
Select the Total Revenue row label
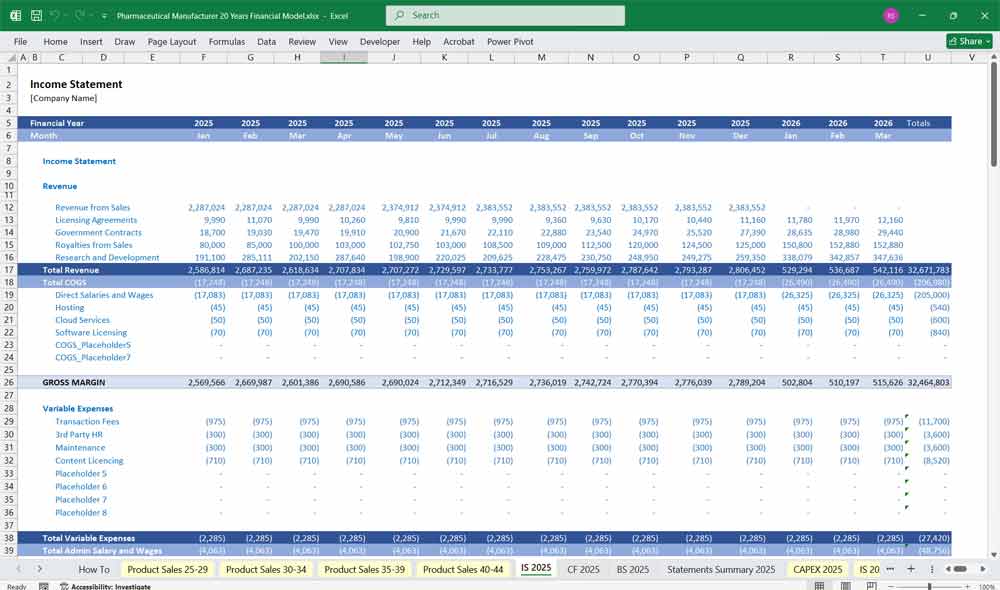coord(70,270)
